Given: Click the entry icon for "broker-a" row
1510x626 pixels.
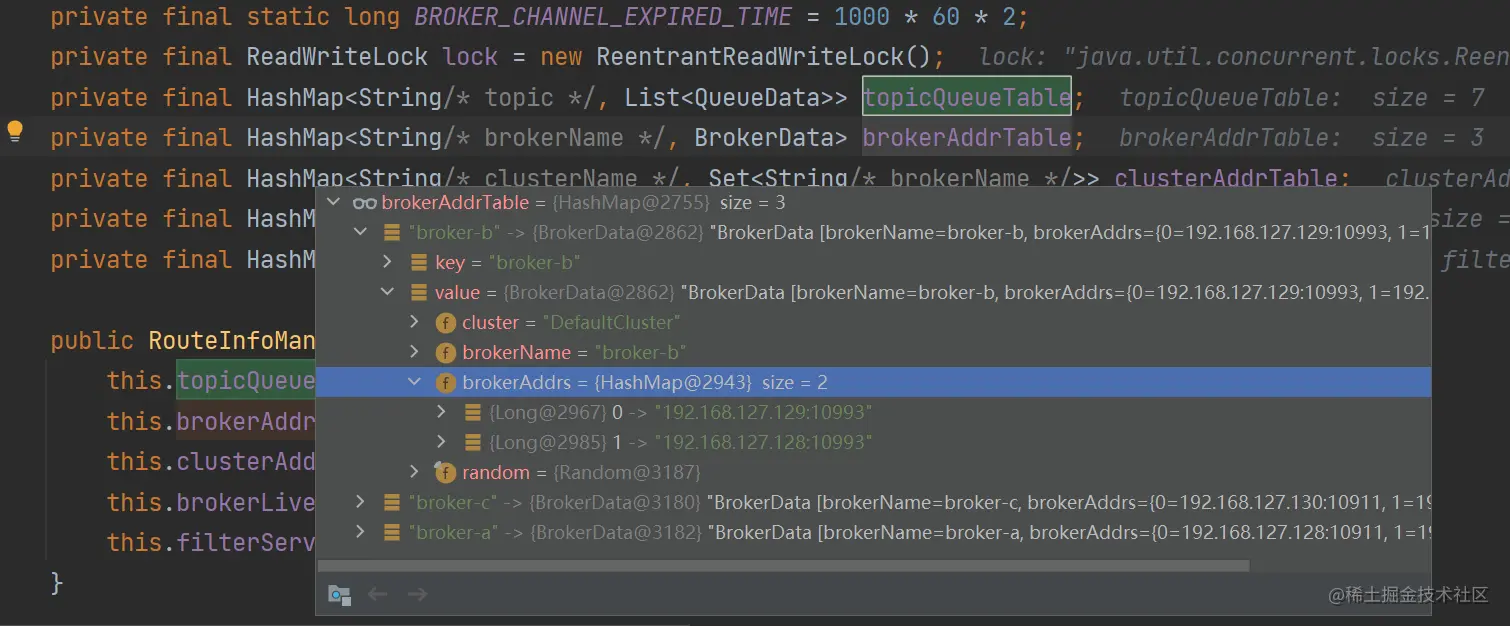Looking at the screenshot, I should click(392, 532).
